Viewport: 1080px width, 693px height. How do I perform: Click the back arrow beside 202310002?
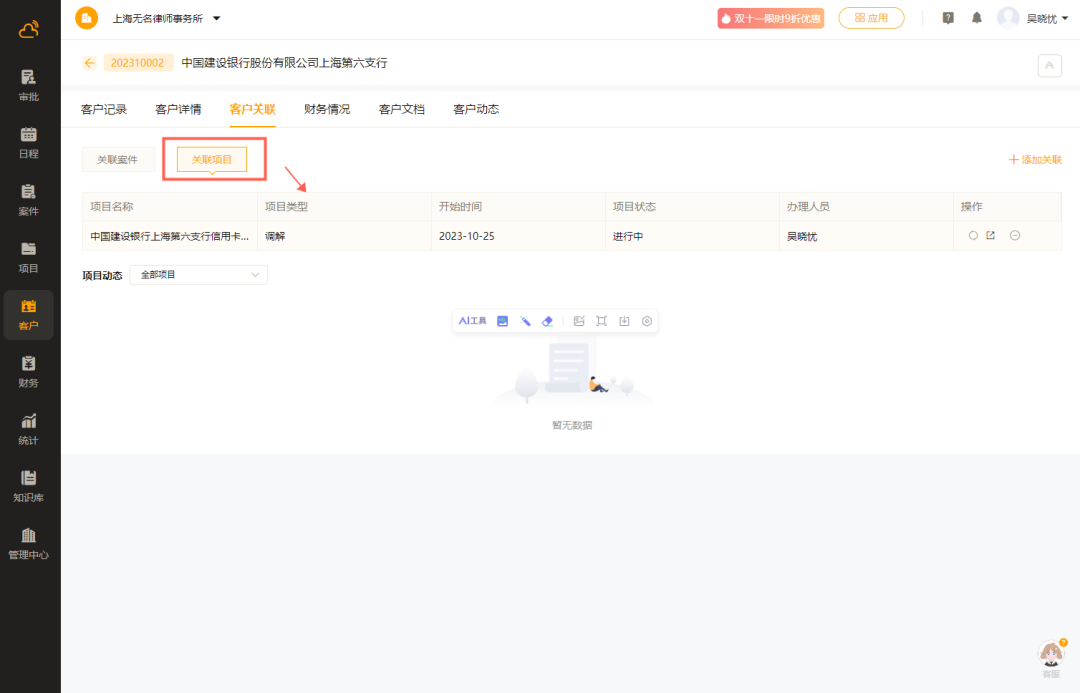click(90, 63)
